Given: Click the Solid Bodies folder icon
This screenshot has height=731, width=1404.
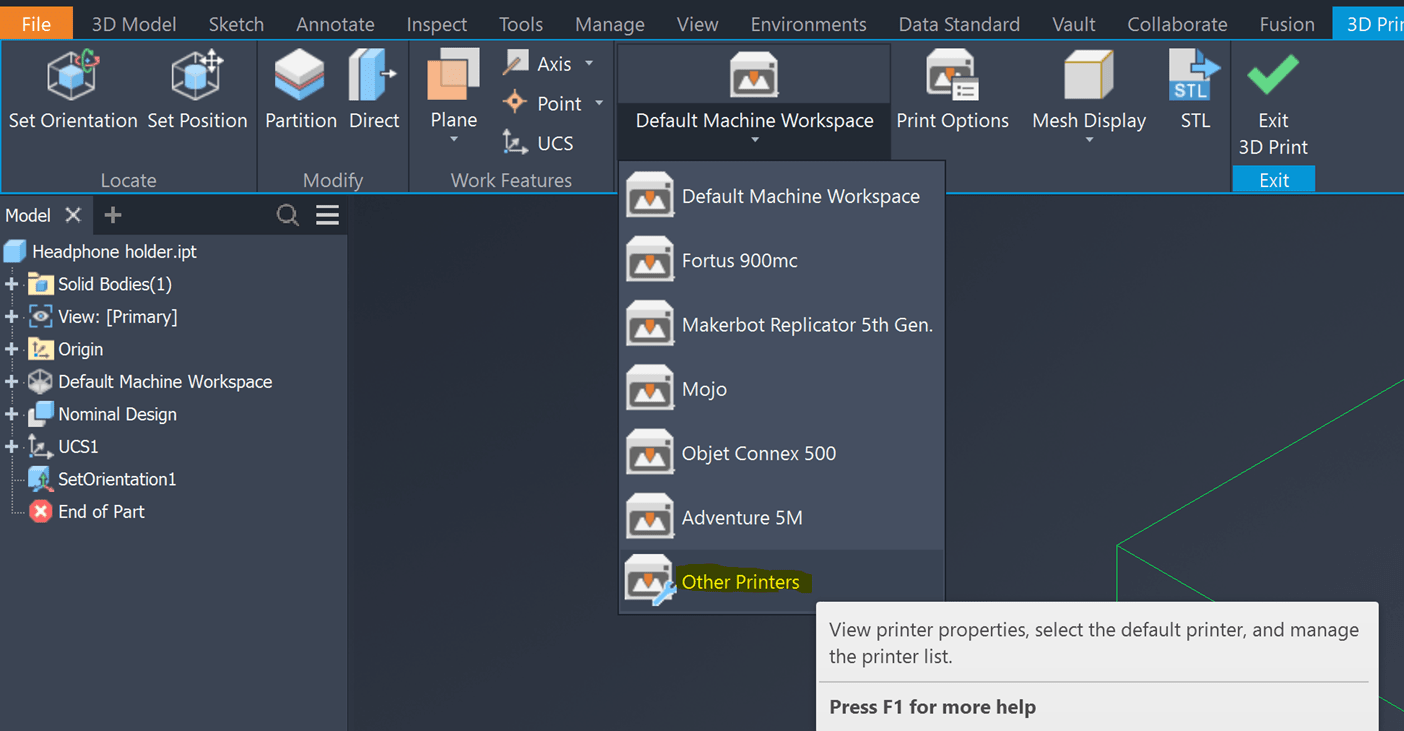Looking at the screenshot, I should point(40,284).
